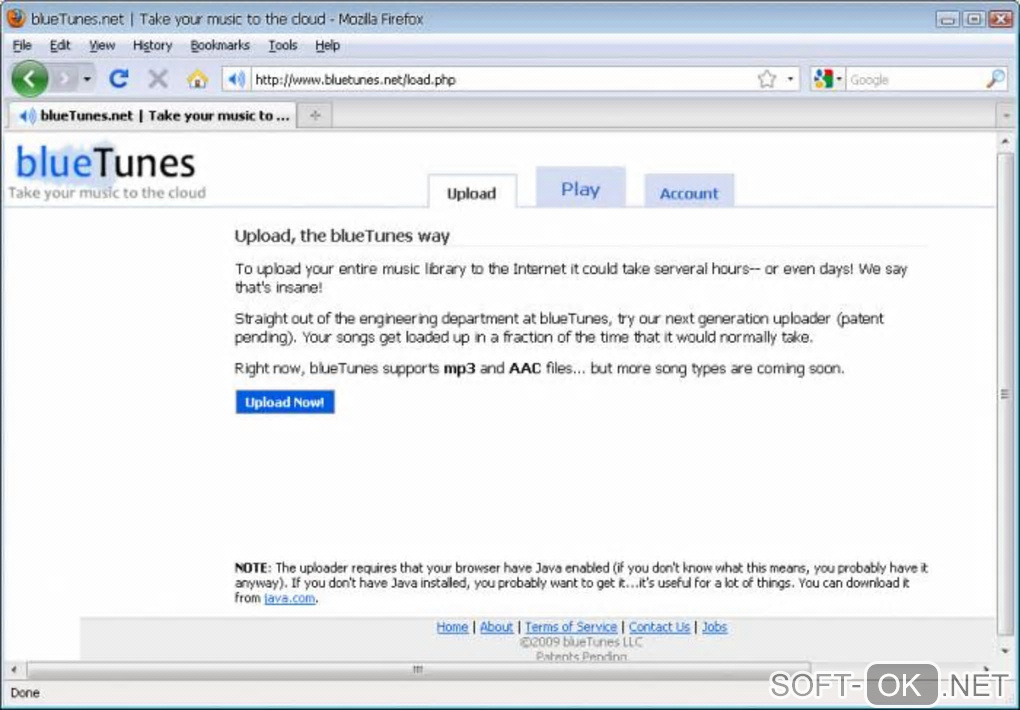Open the Bookmarks menu
Image resolution: width=1020 pixels, height=710 pixels.
click(x=220, y=46)
